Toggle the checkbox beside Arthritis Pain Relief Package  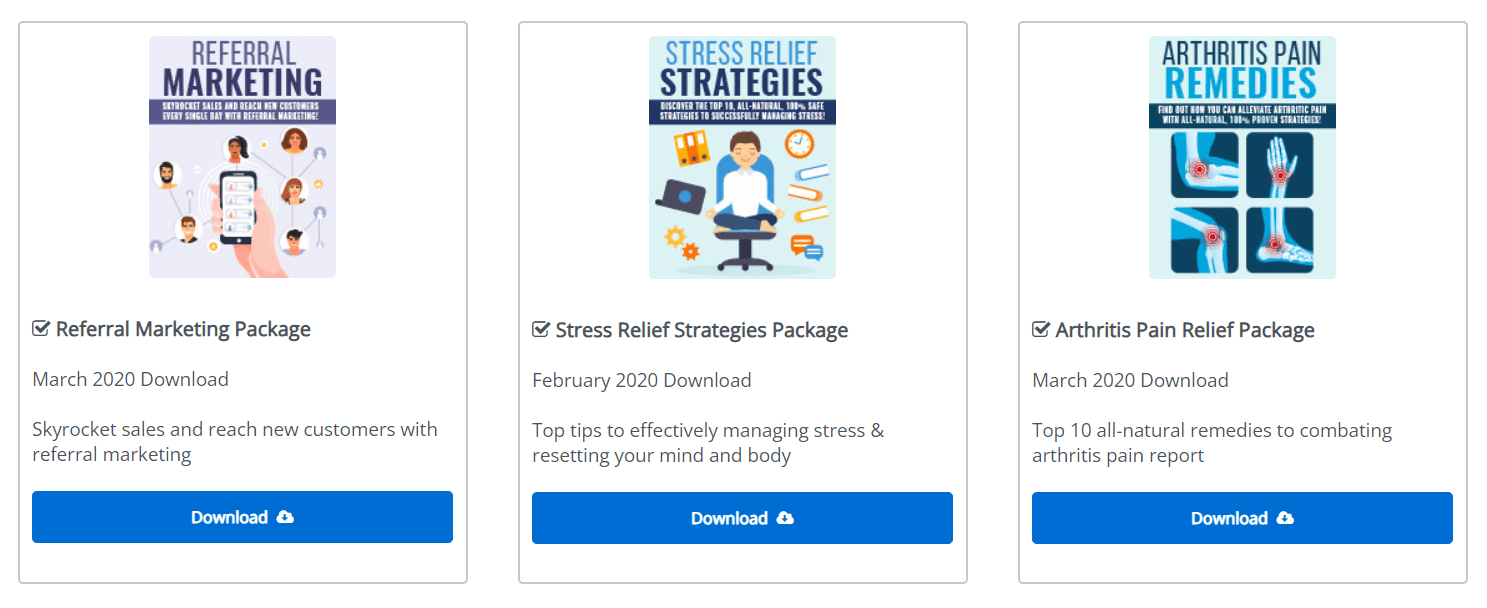pyautogui.click(x=1041, y=330)
